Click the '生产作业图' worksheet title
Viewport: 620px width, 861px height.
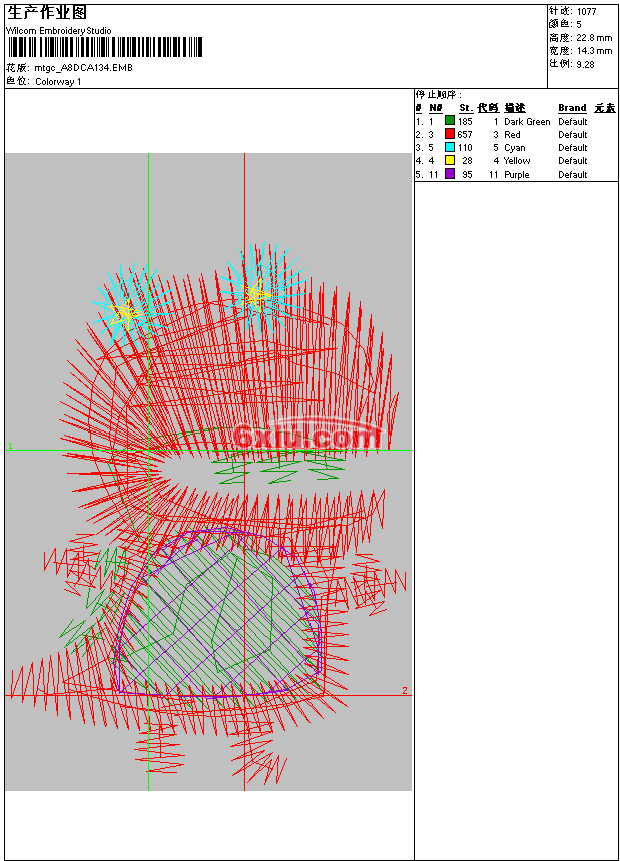tap(47, 13)
